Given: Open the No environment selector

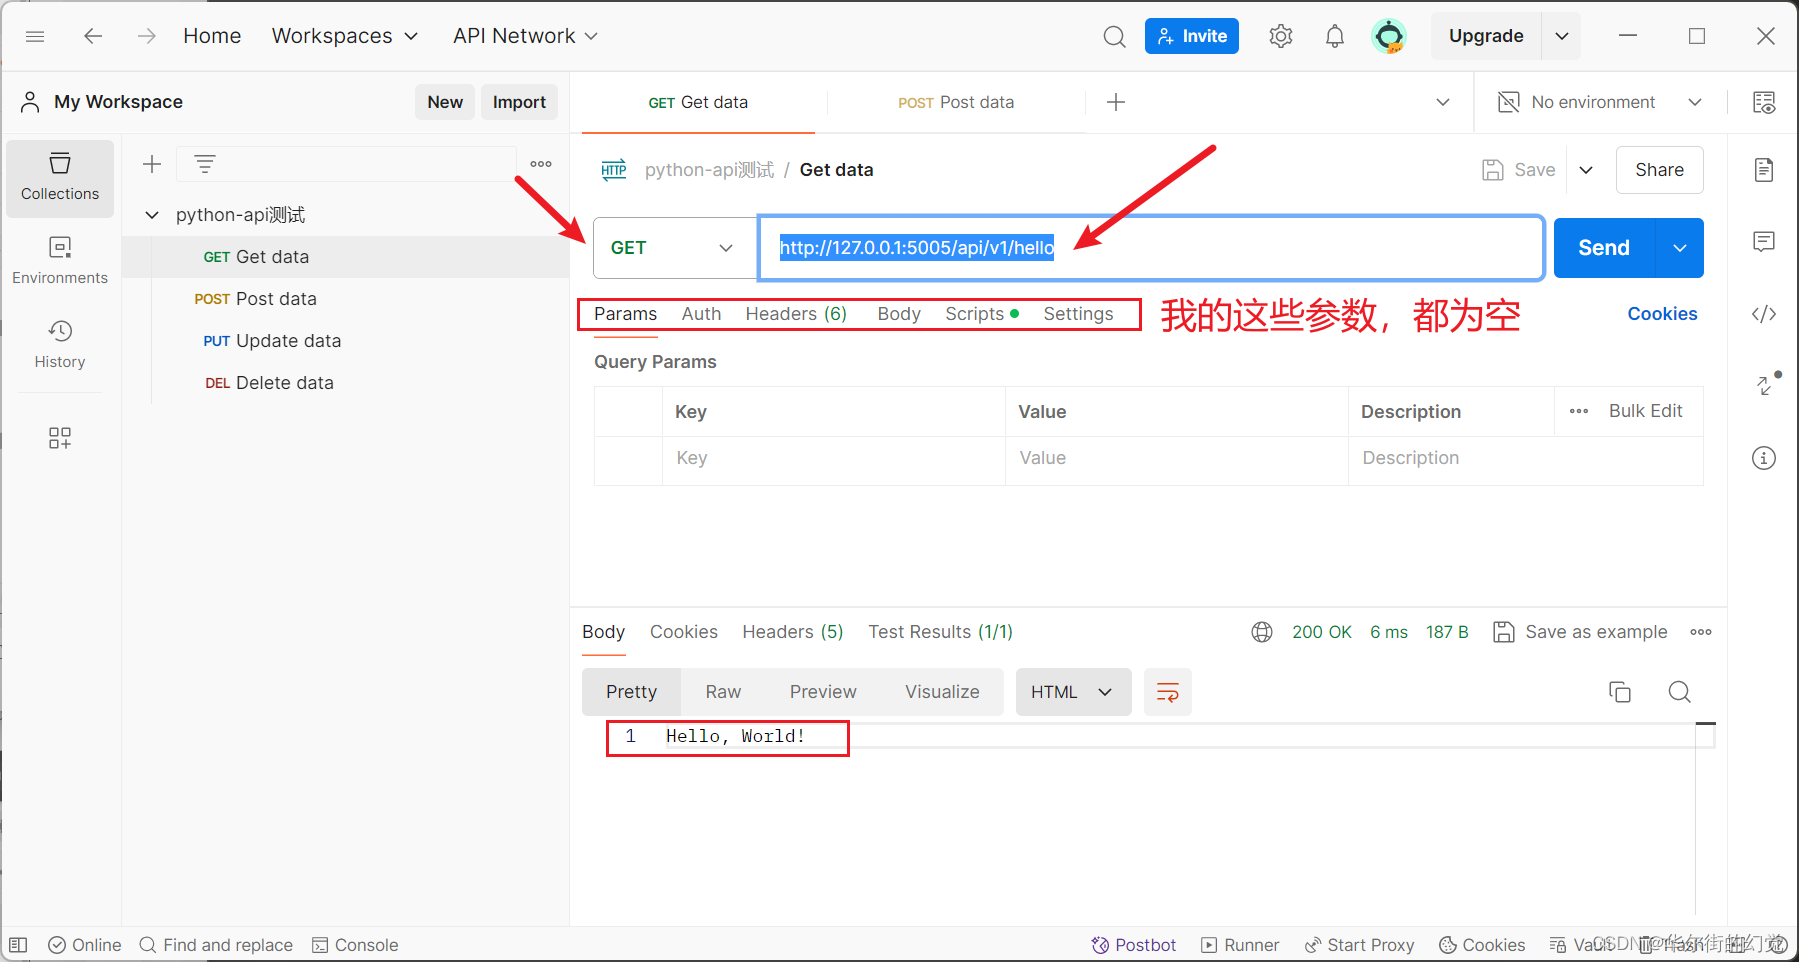Looking at the screenshot, I should [x=1600, y=102].
